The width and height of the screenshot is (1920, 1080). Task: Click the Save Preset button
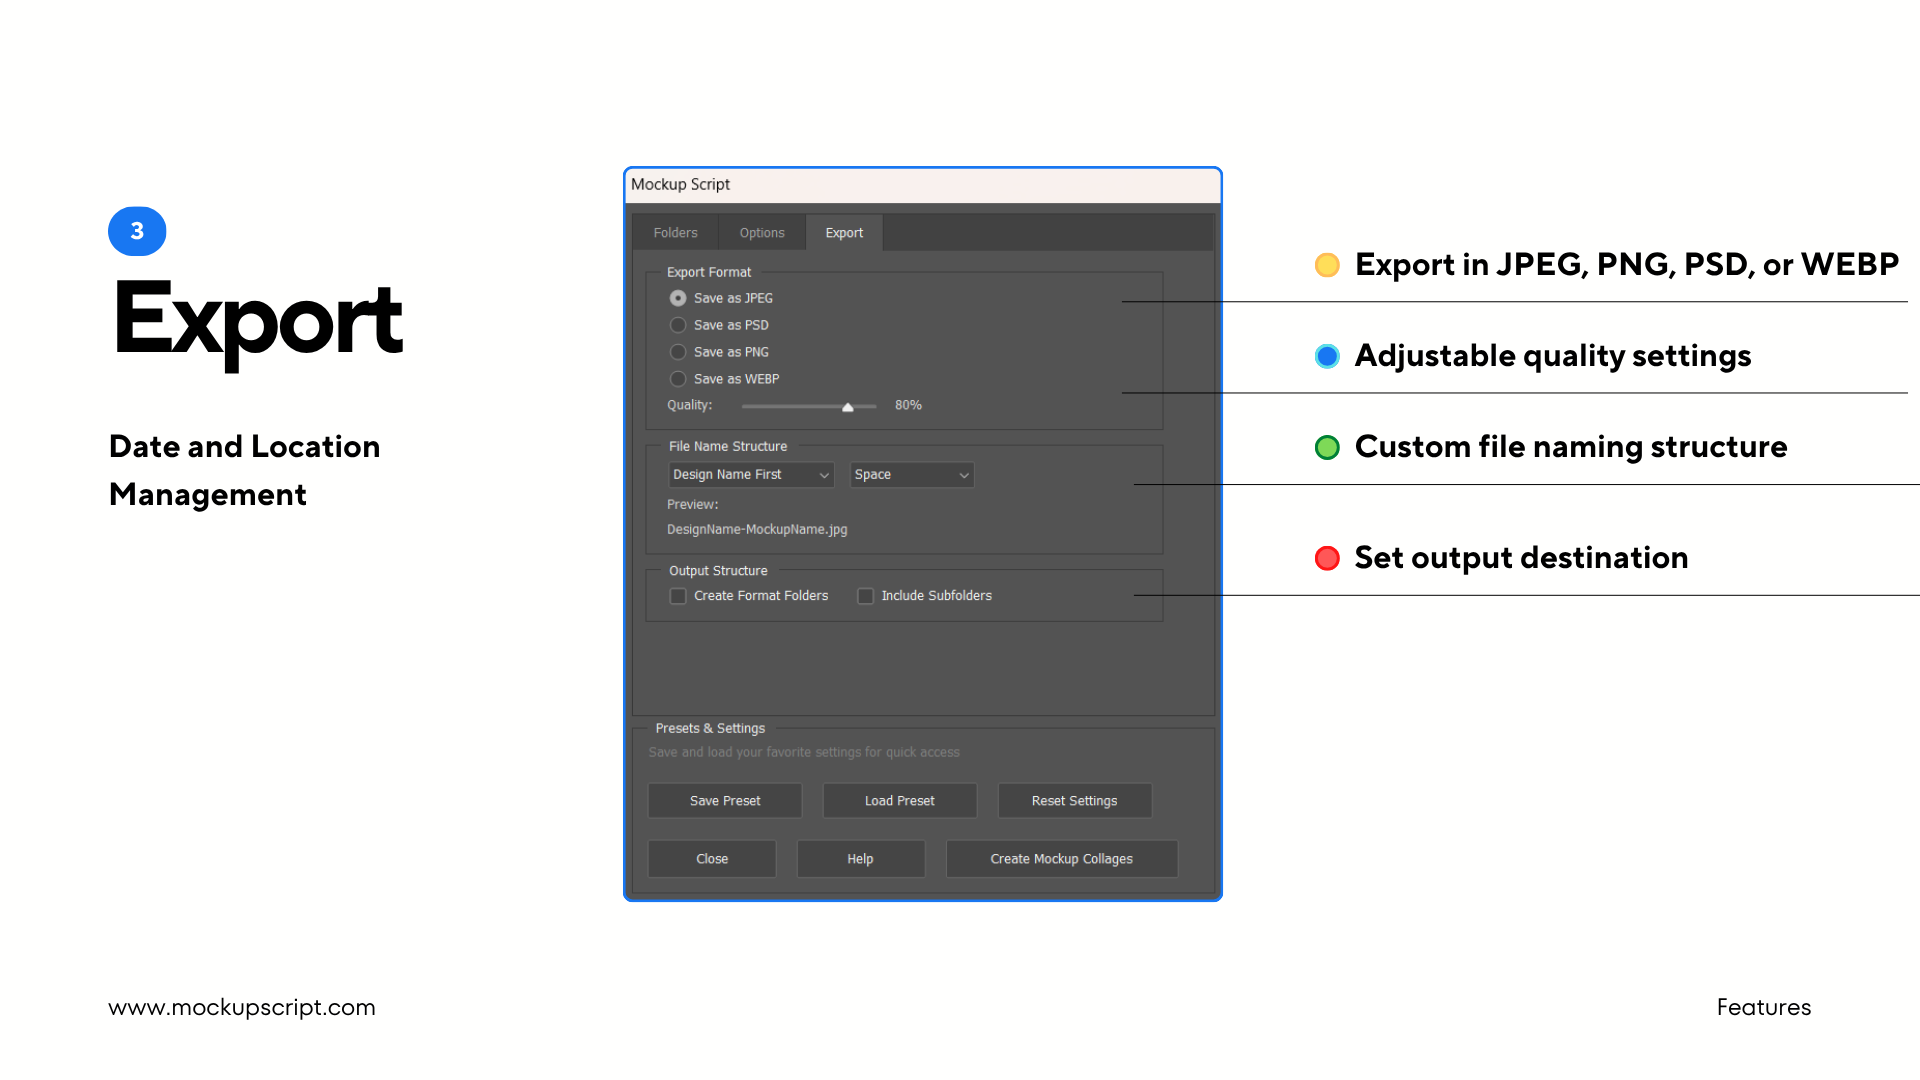pyautogui.click(x=724, y=800)
